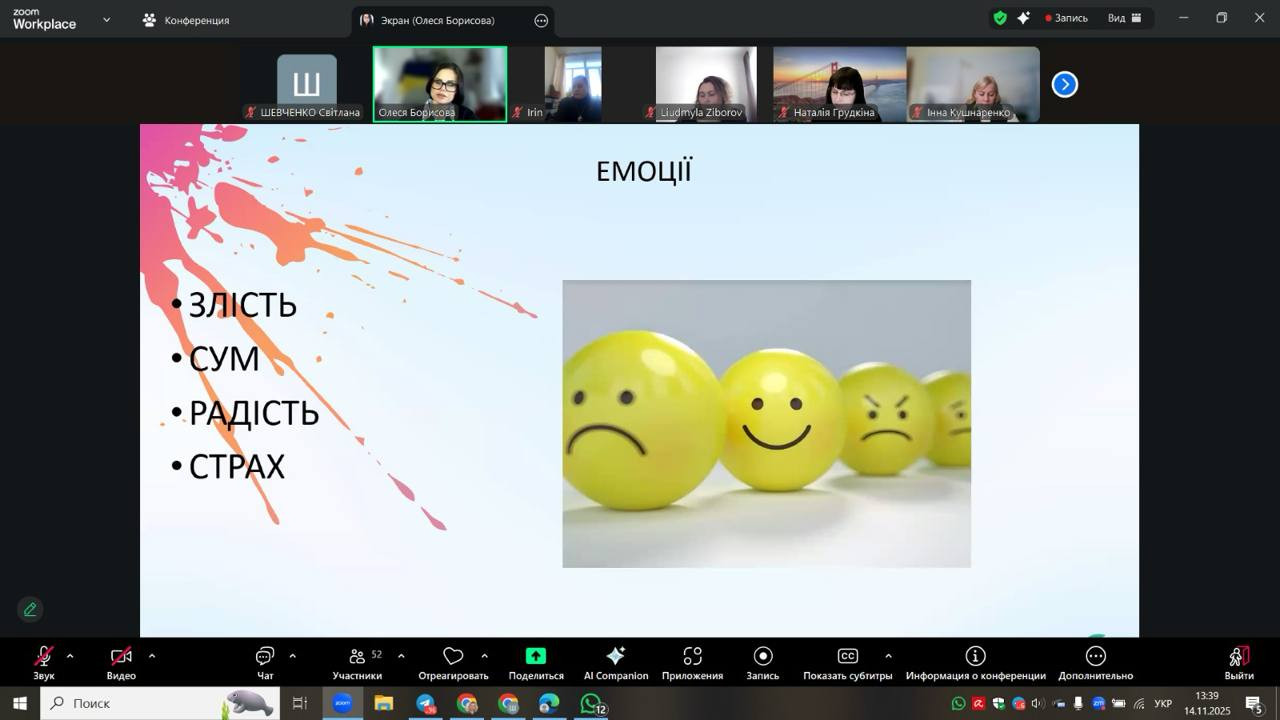Expand the audio options arrow

[x=70, y=656]
